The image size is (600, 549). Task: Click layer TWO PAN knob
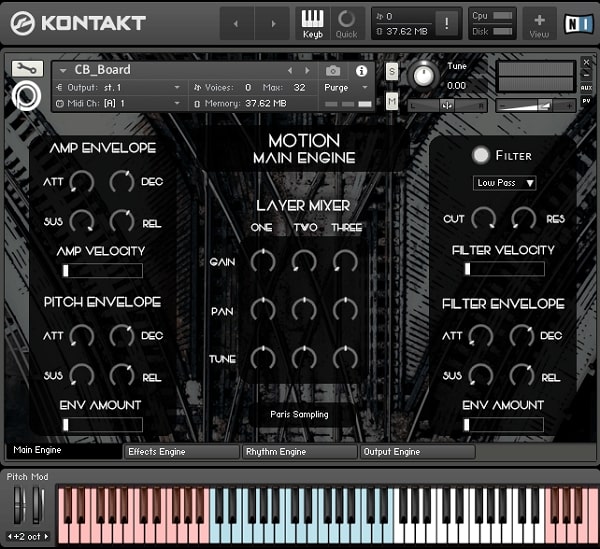pyautogui.click(x=304, y=310)
